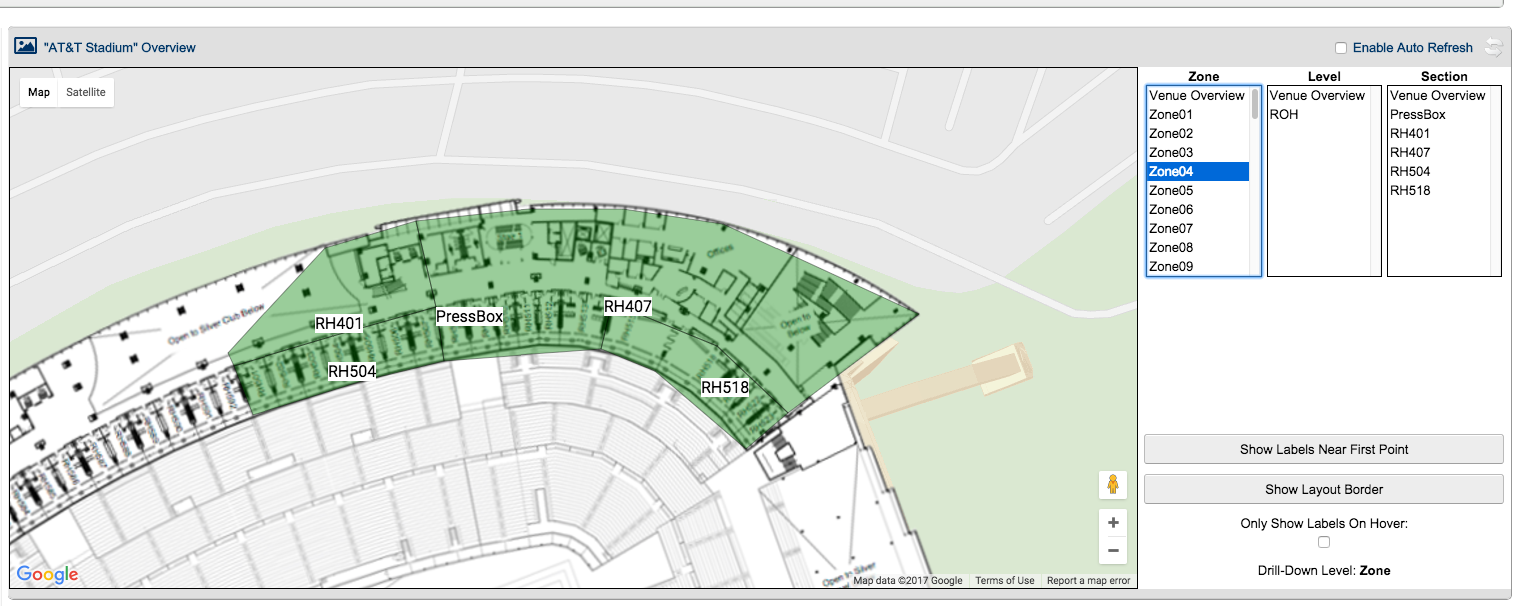This screenshot has height=606, width=1513.
Task: Click the RH407 label on the map
Action: (x=628, y=307)
